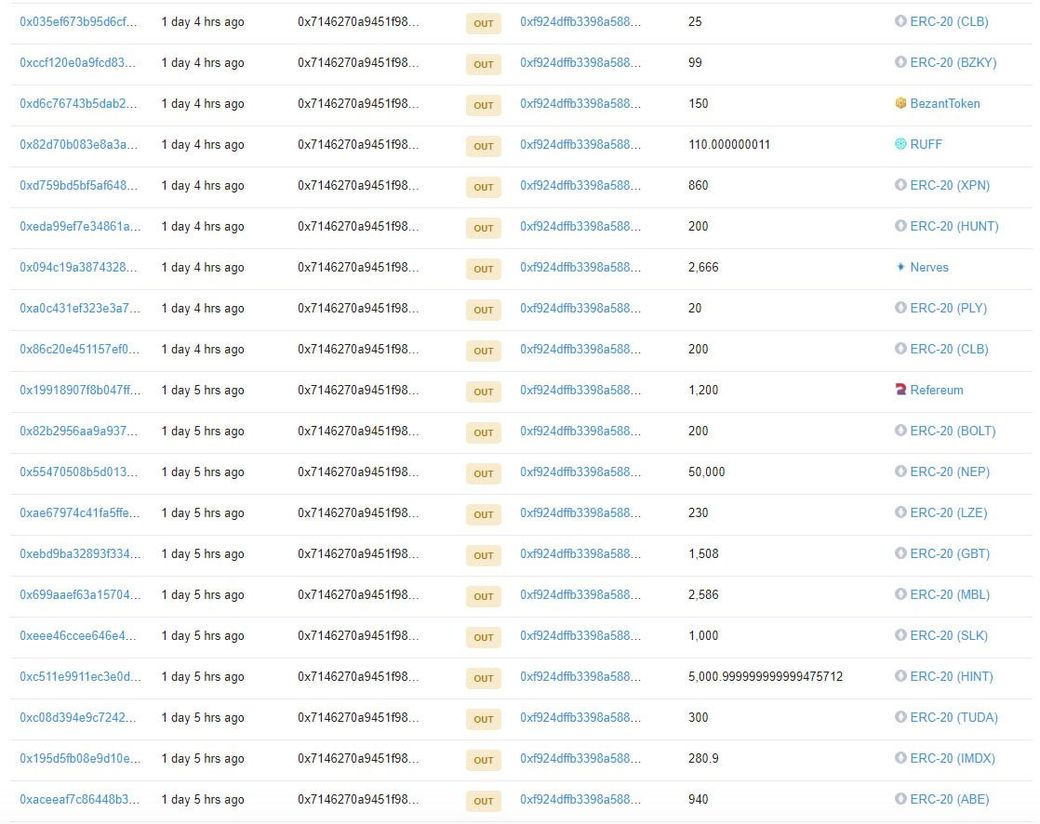This screenshot has width=1040, height=824.
Task: Open transaction hash 0xd759bd5bf5af648...
Action: click(78, 186)
